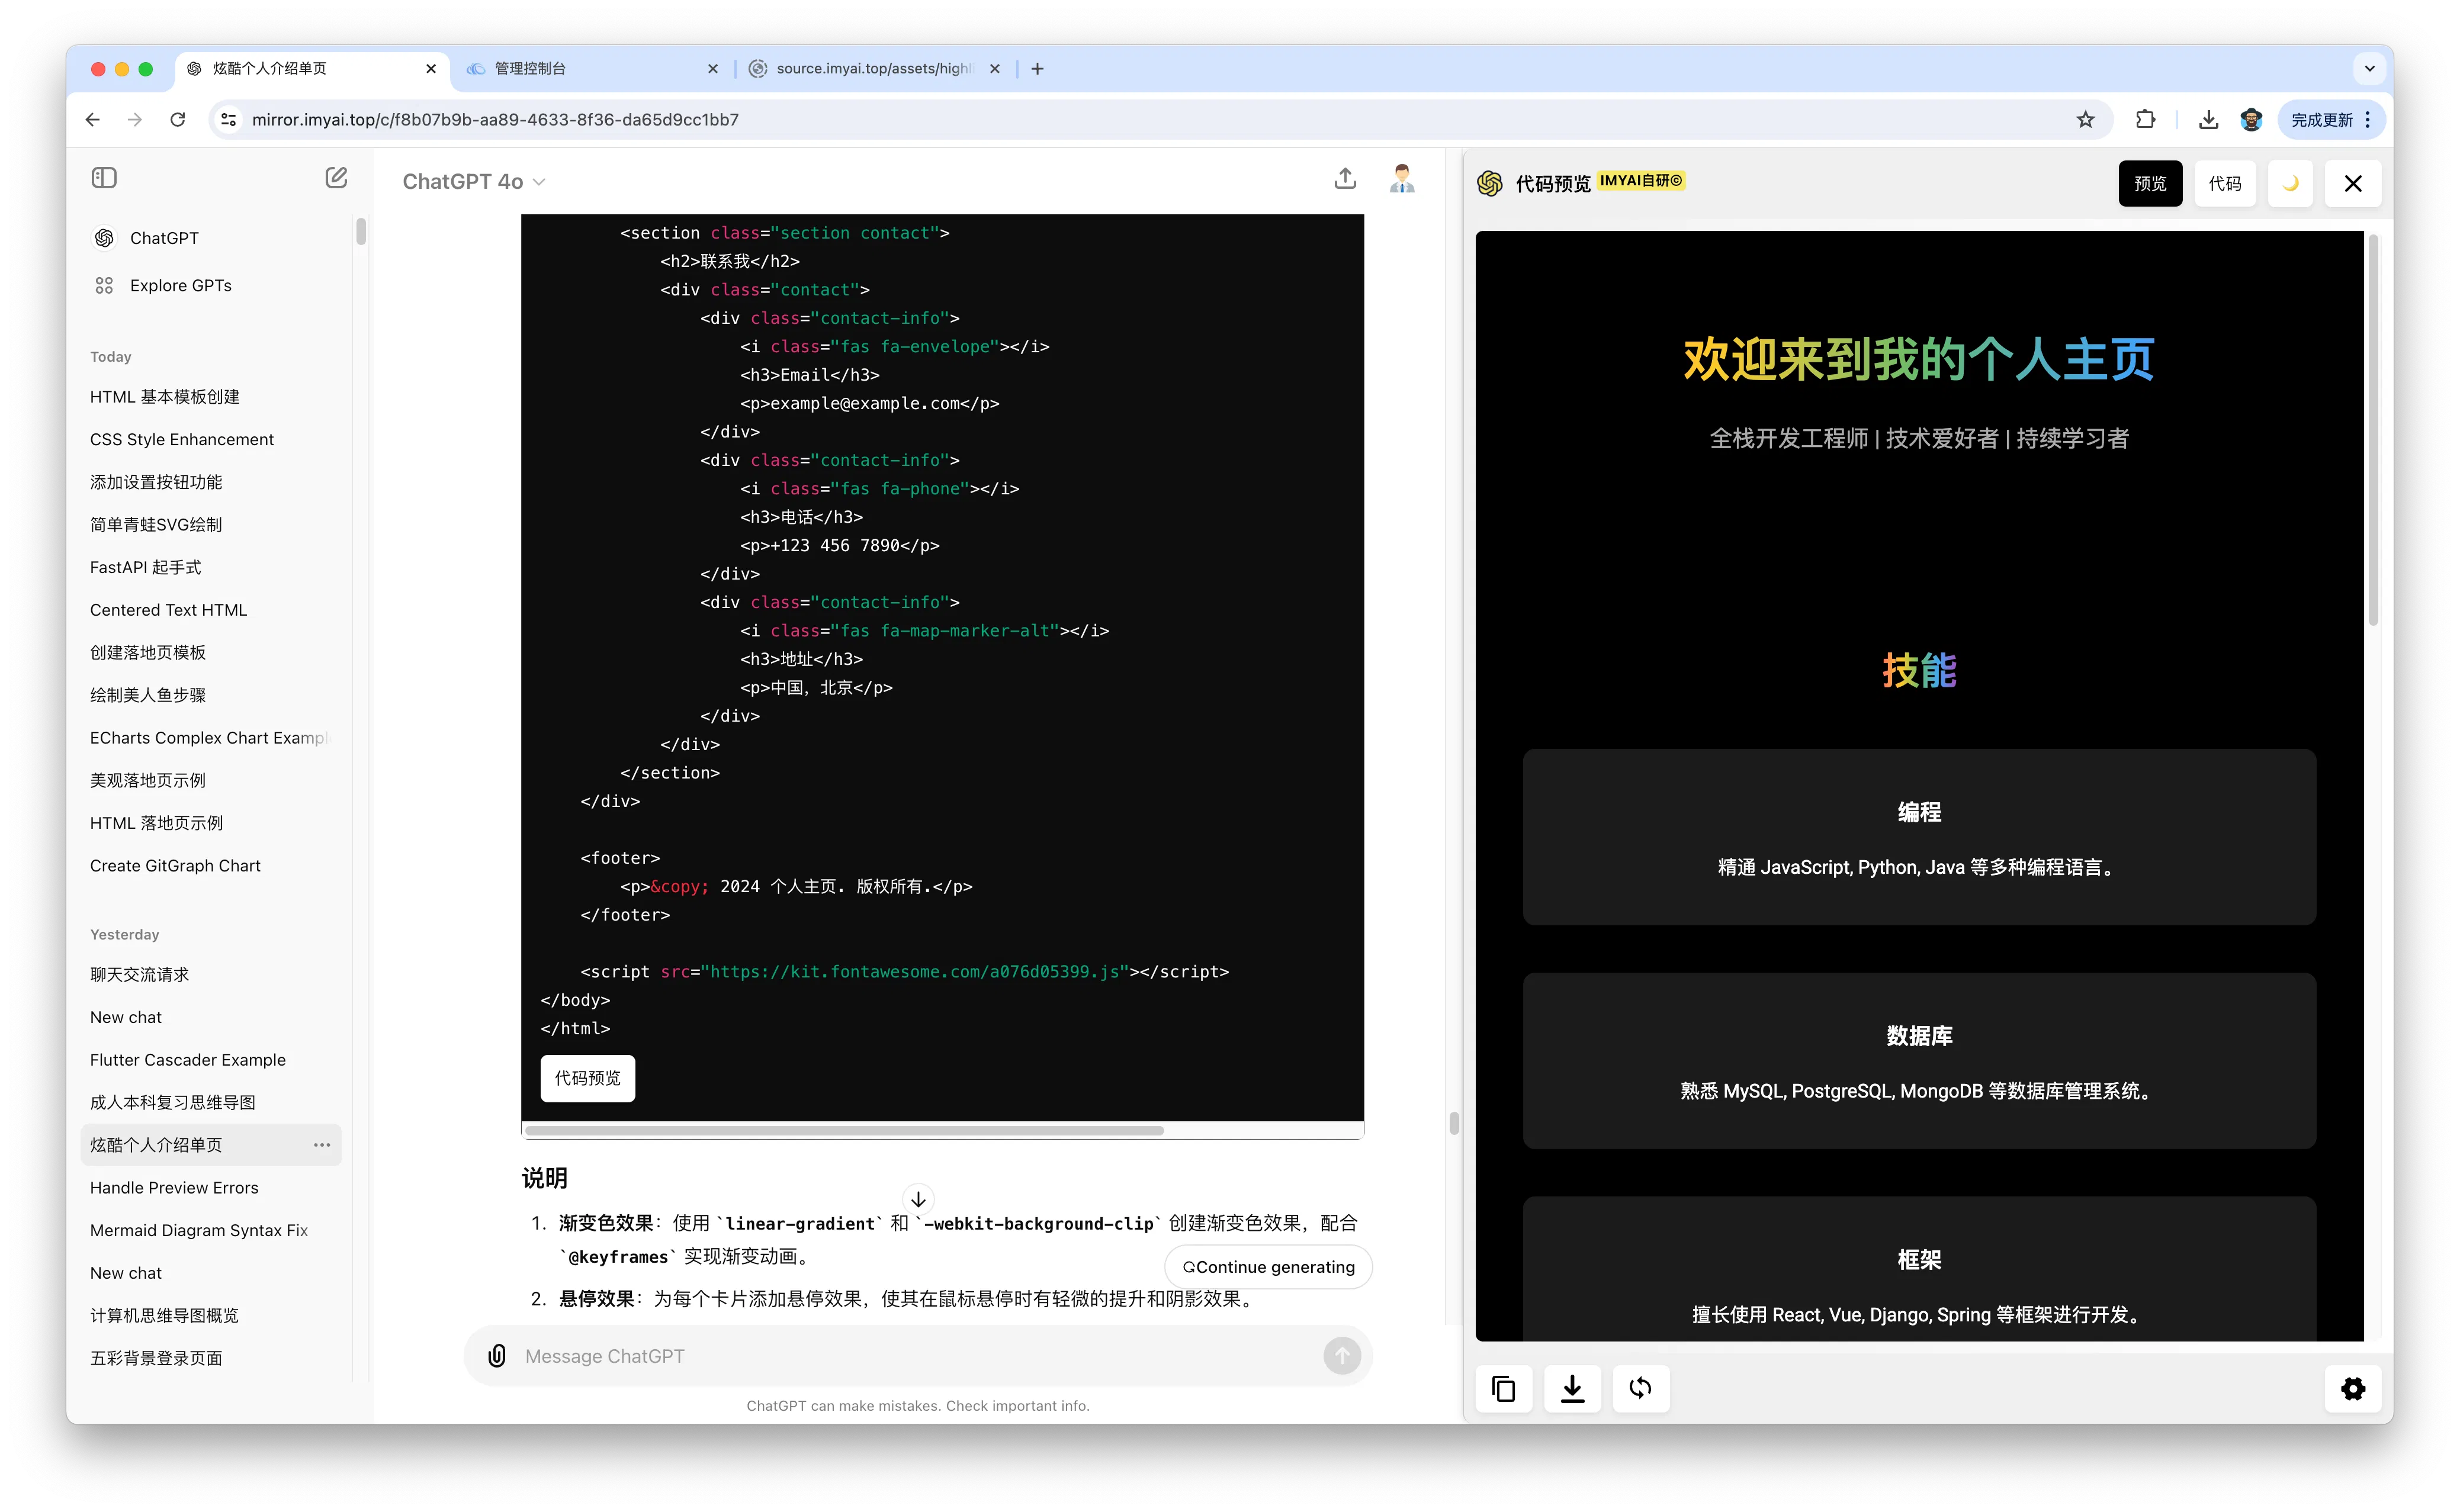Close the 管理控制台 tab
This screenshot has height=1512, width=2460.
click(x=713, y=69)
